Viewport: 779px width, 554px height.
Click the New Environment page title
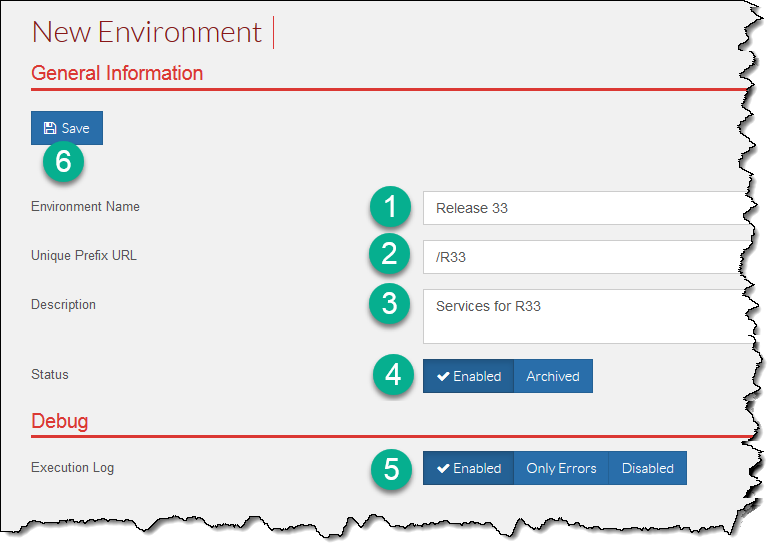[147, 32]
